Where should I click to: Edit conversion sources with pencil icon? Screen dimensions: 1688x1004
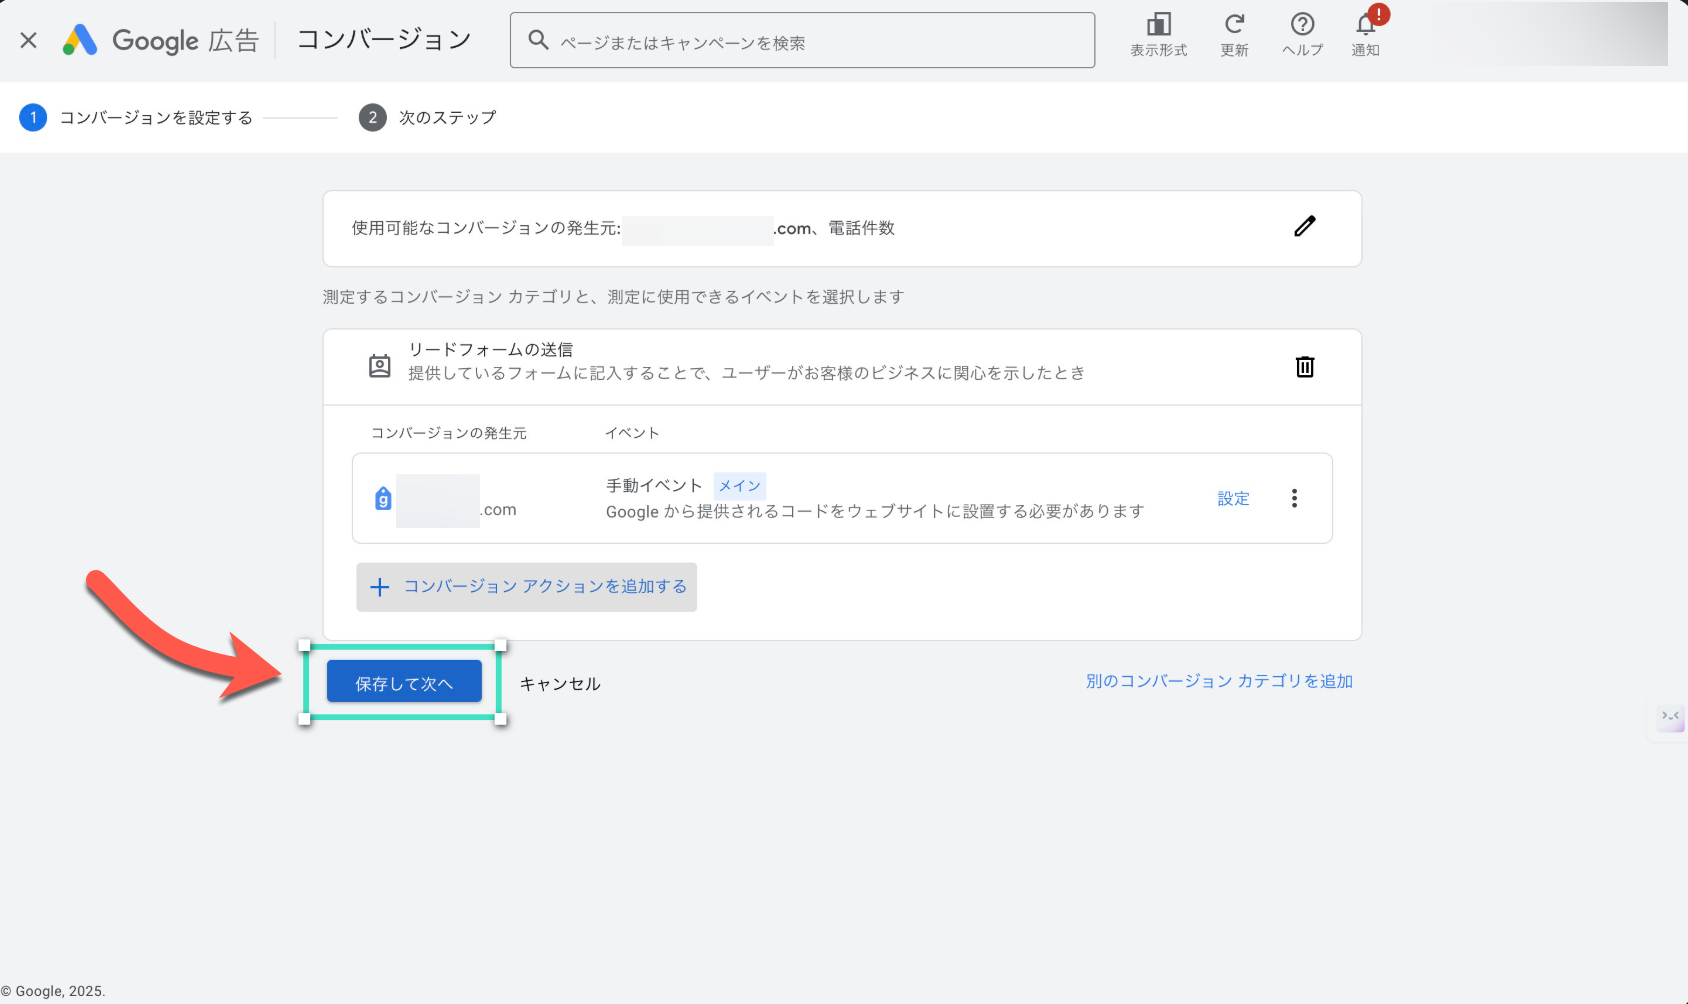tap(1304, 227)
